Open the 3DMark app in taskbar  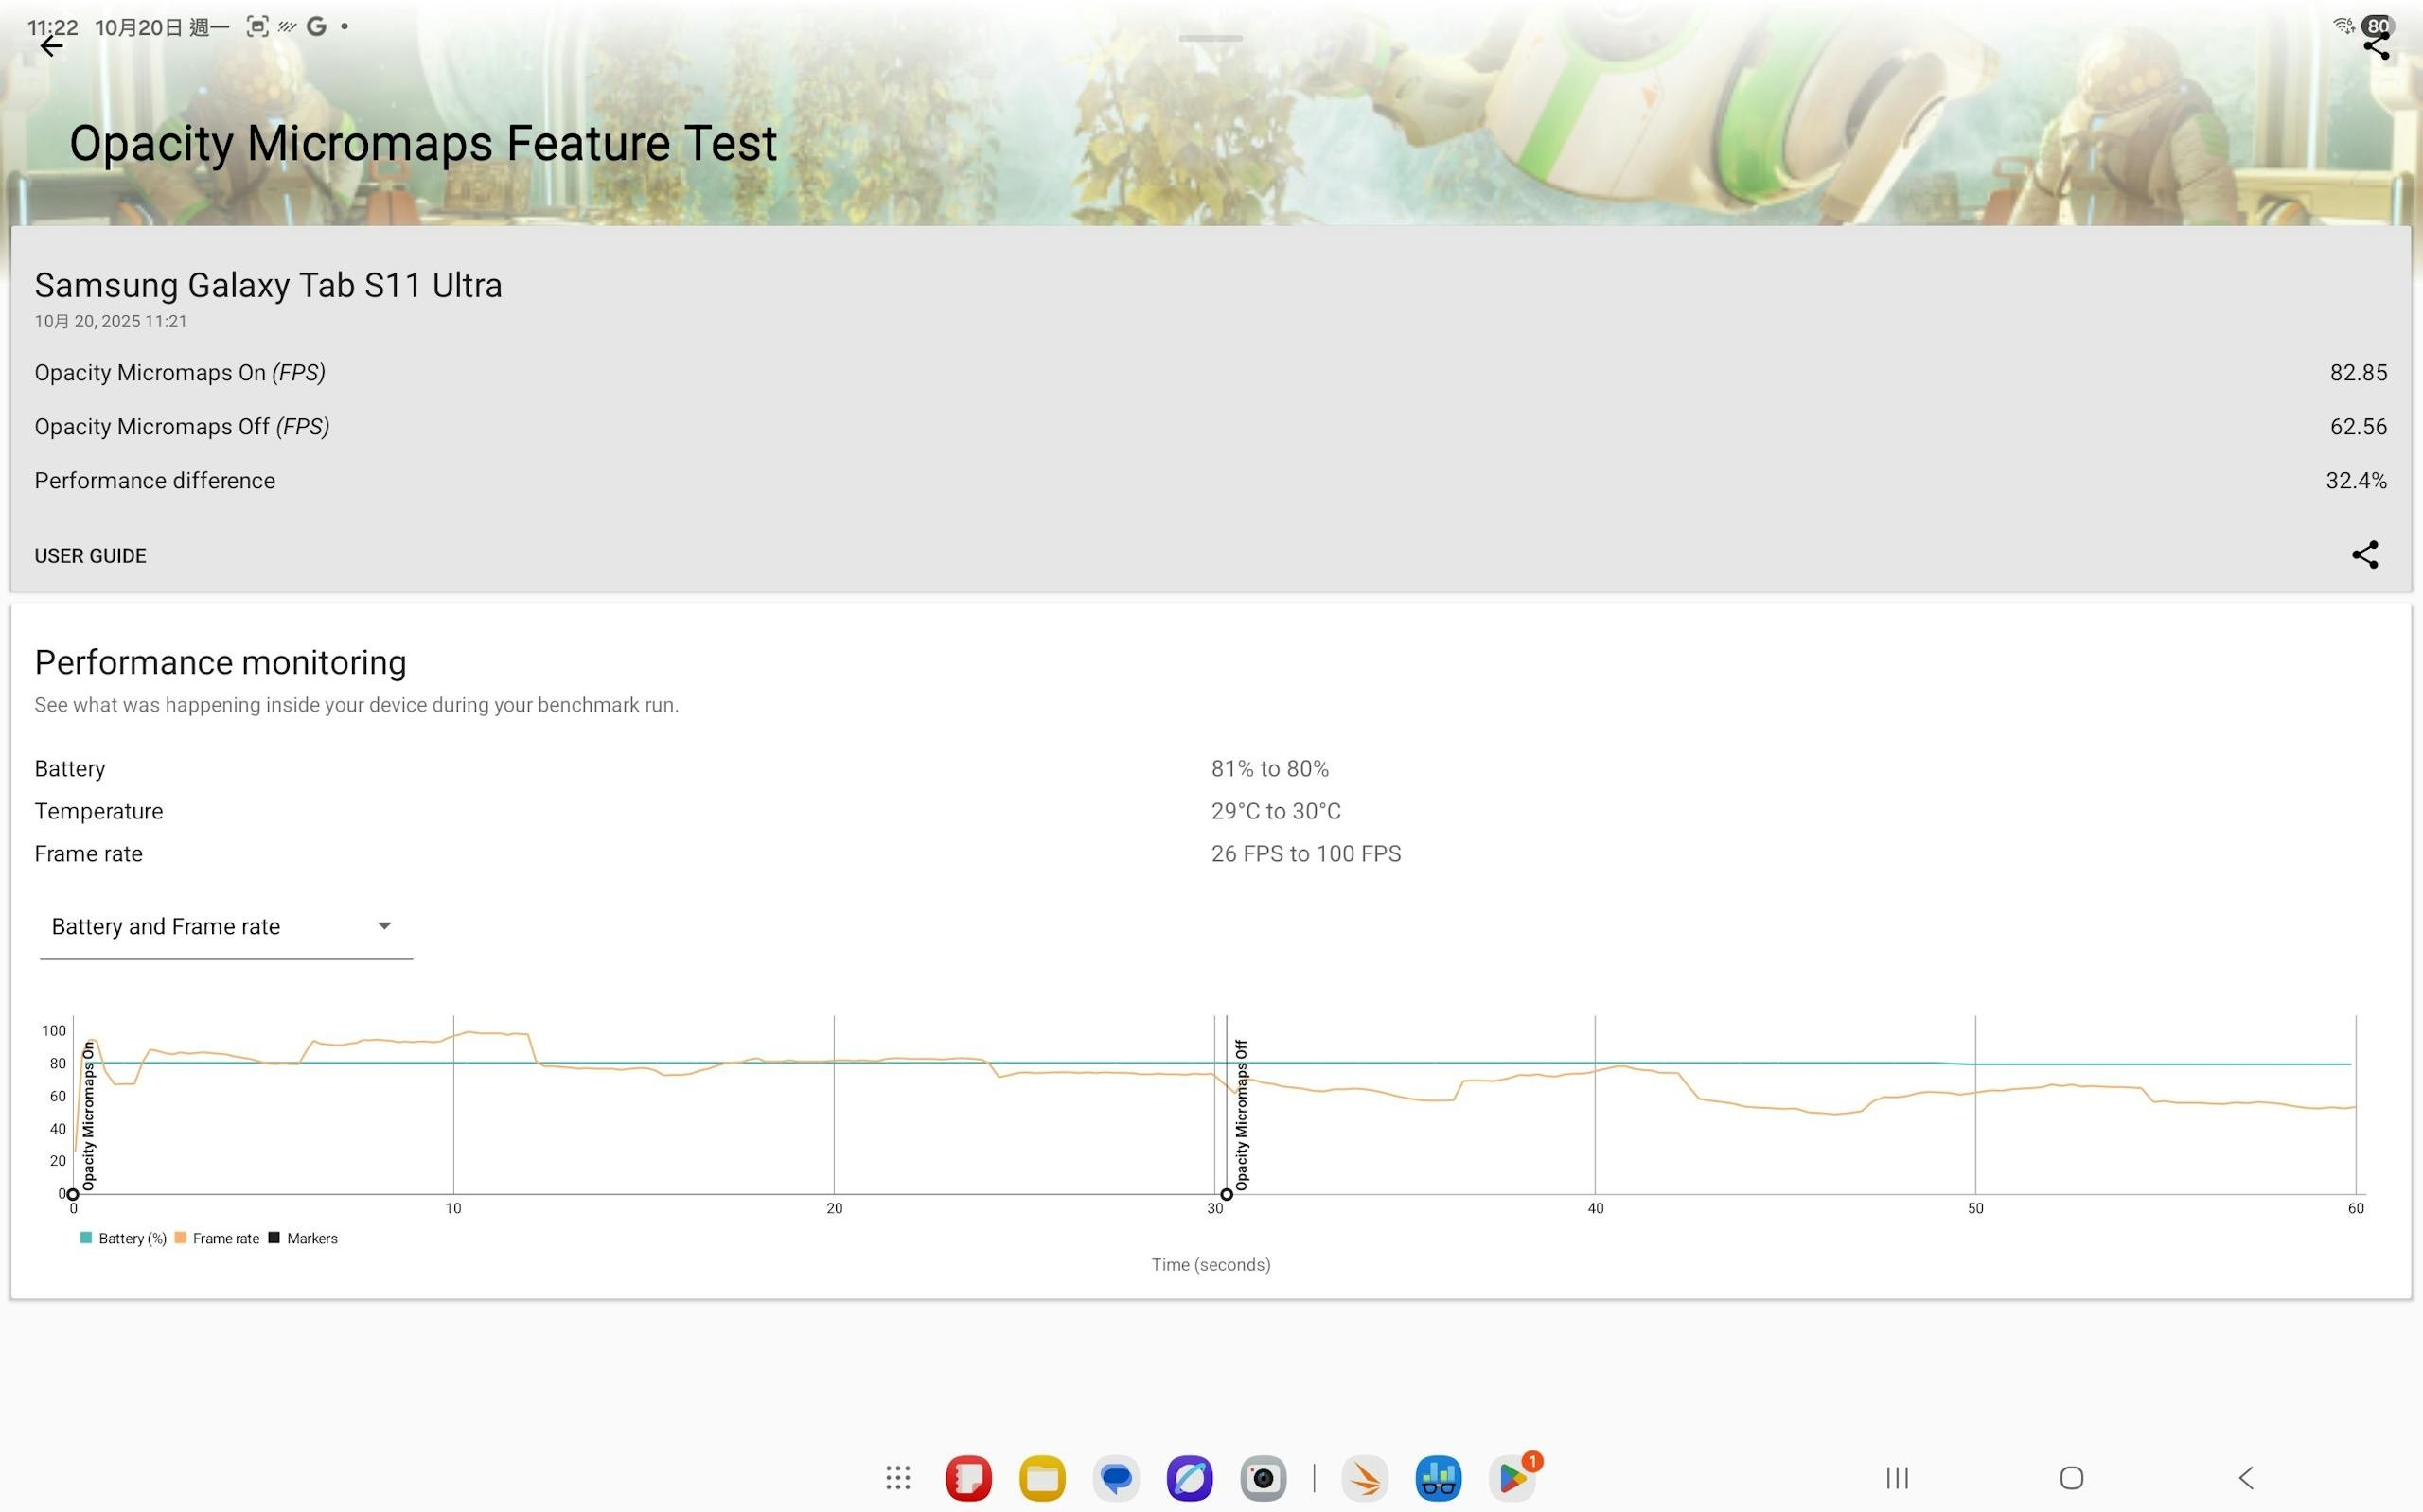point(1364,1478)
